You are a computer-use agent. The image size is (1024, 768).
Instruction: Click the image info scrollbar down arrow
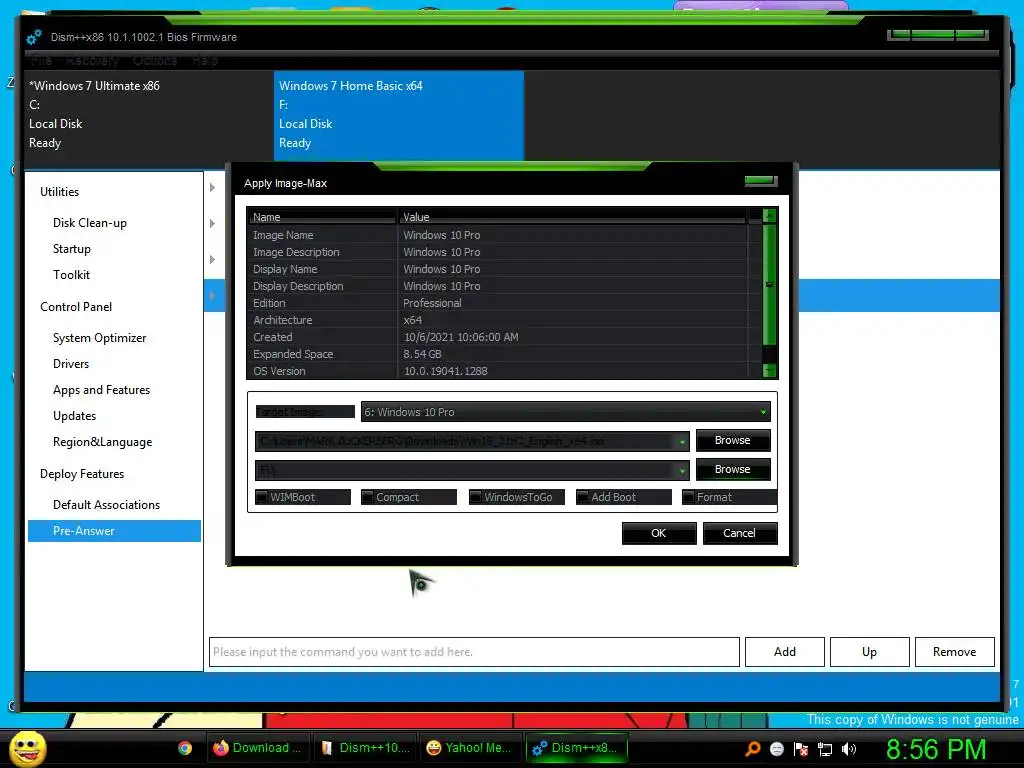click(769, 370)
